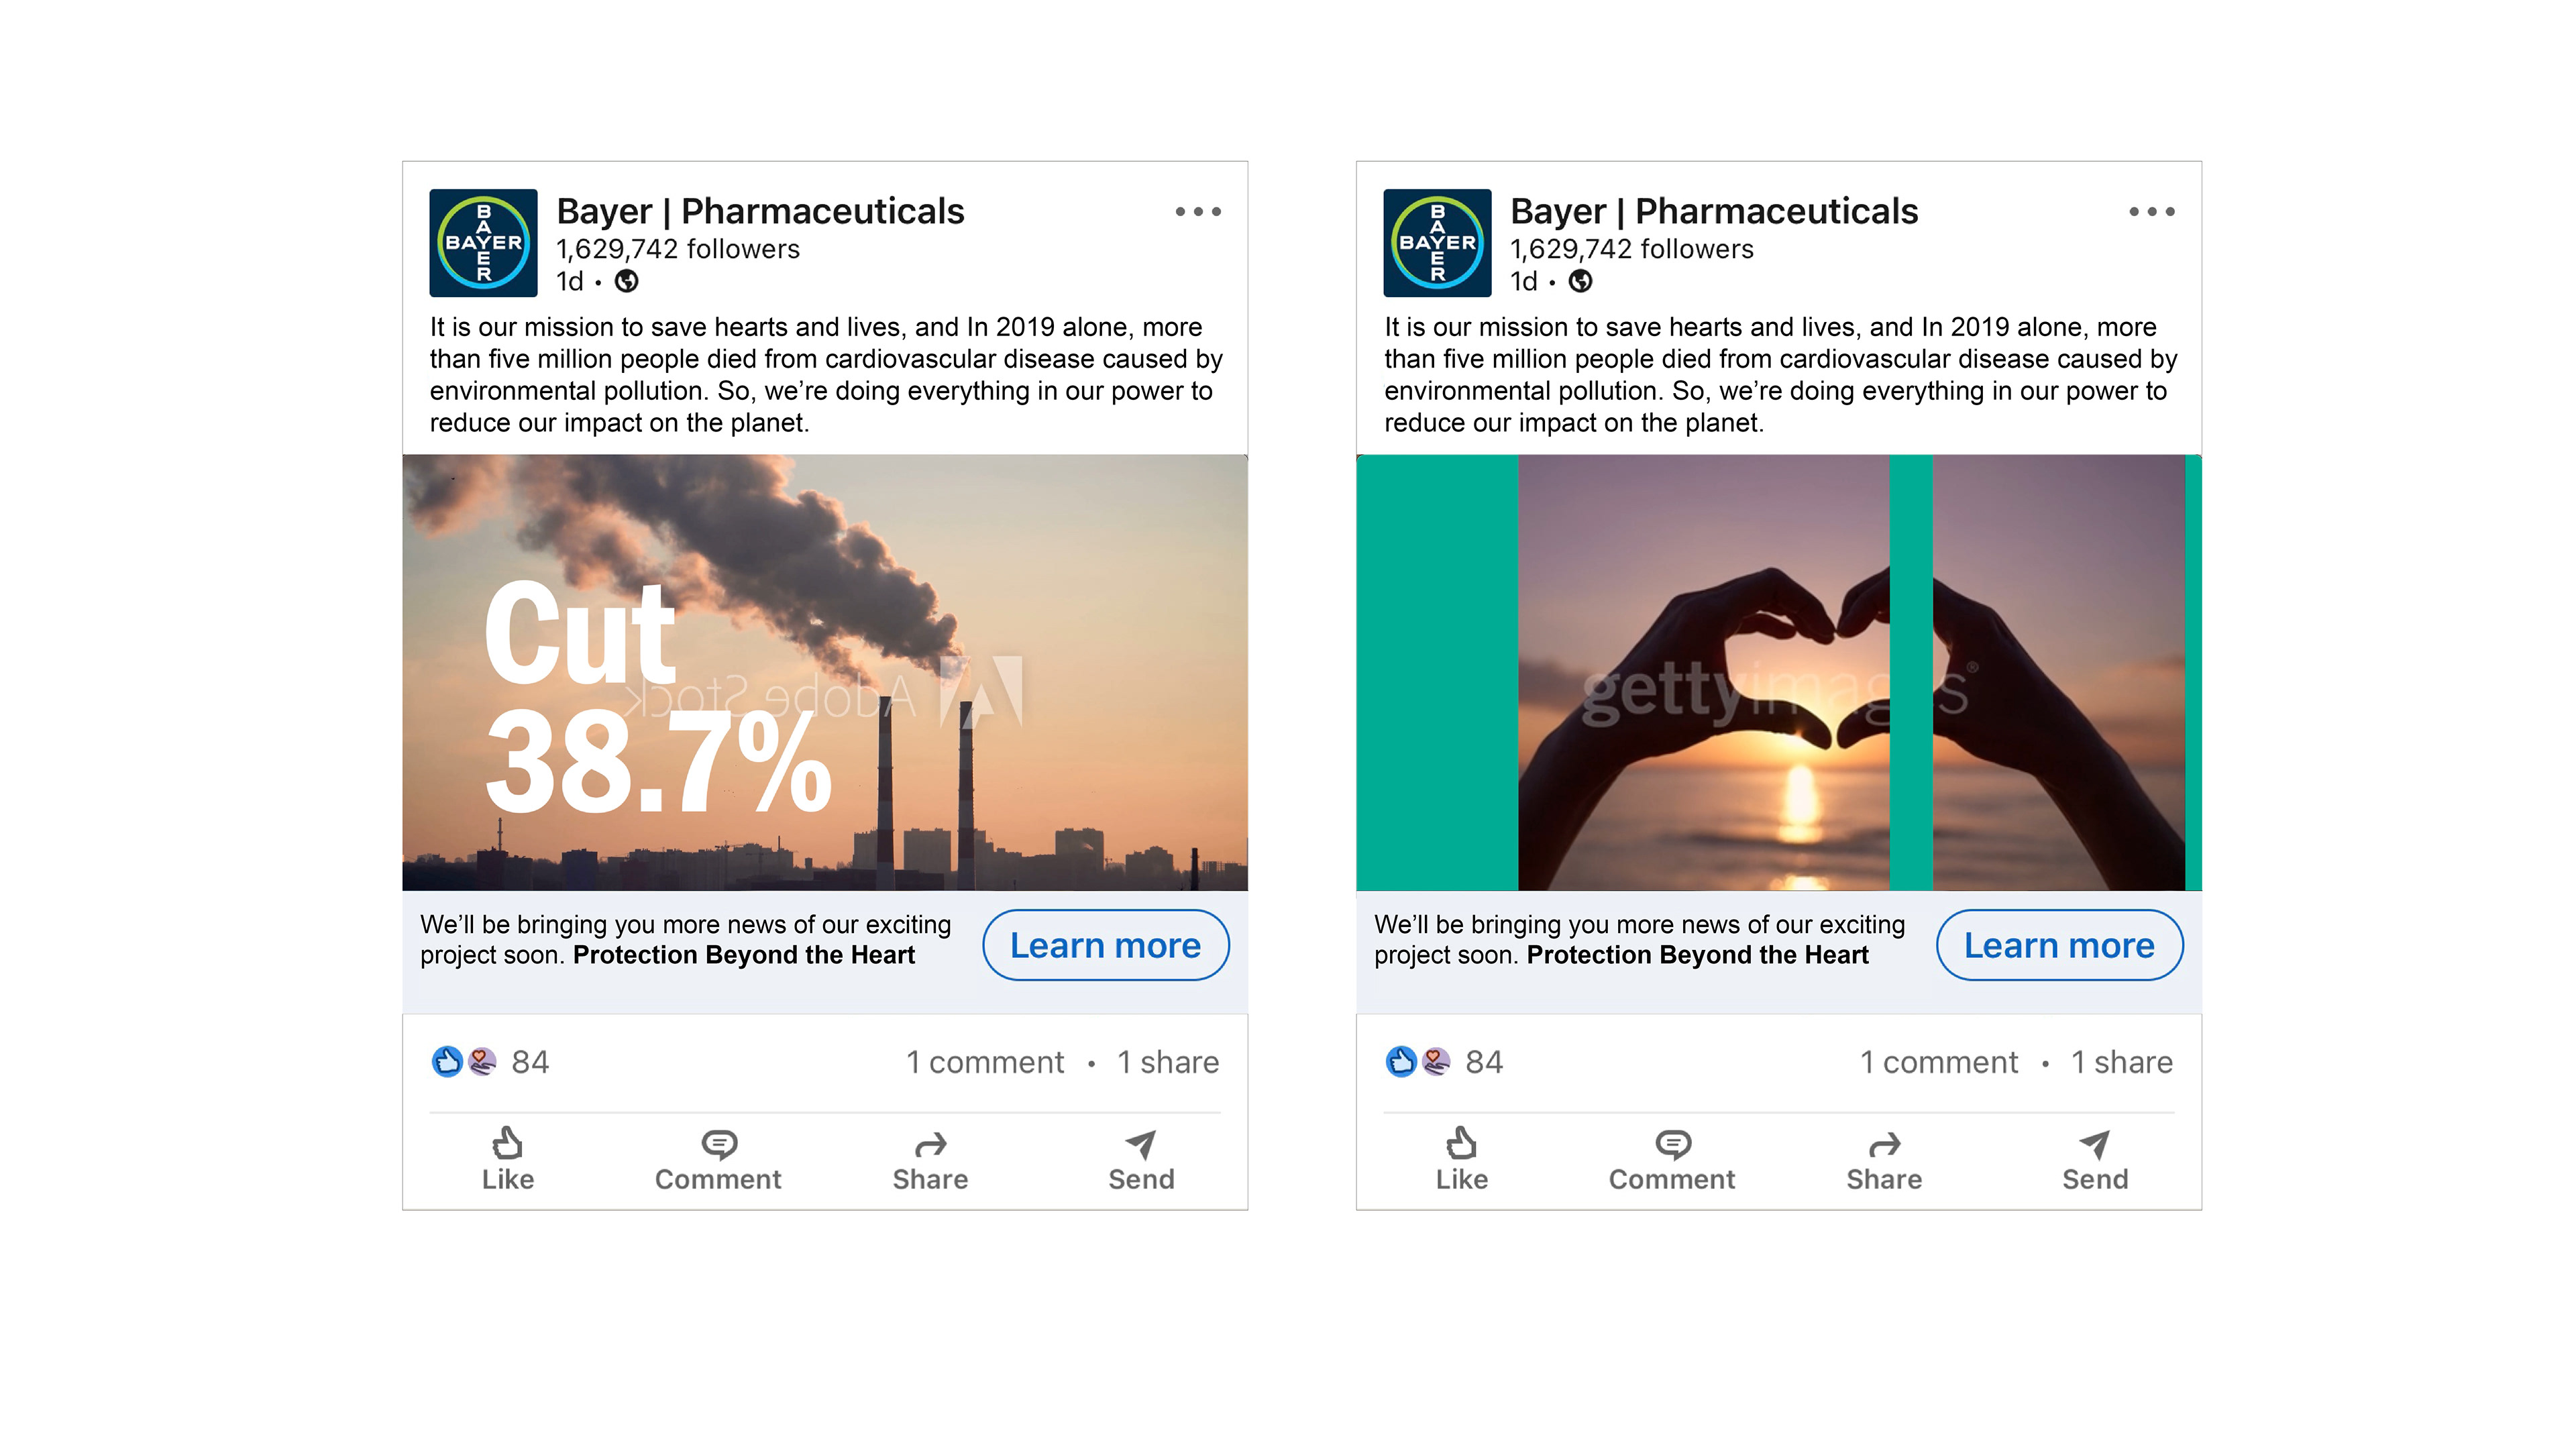Screen dimensions: 2576x1449
Task: Share the right post with the heart-hands image
Action: [1884, 1159]
